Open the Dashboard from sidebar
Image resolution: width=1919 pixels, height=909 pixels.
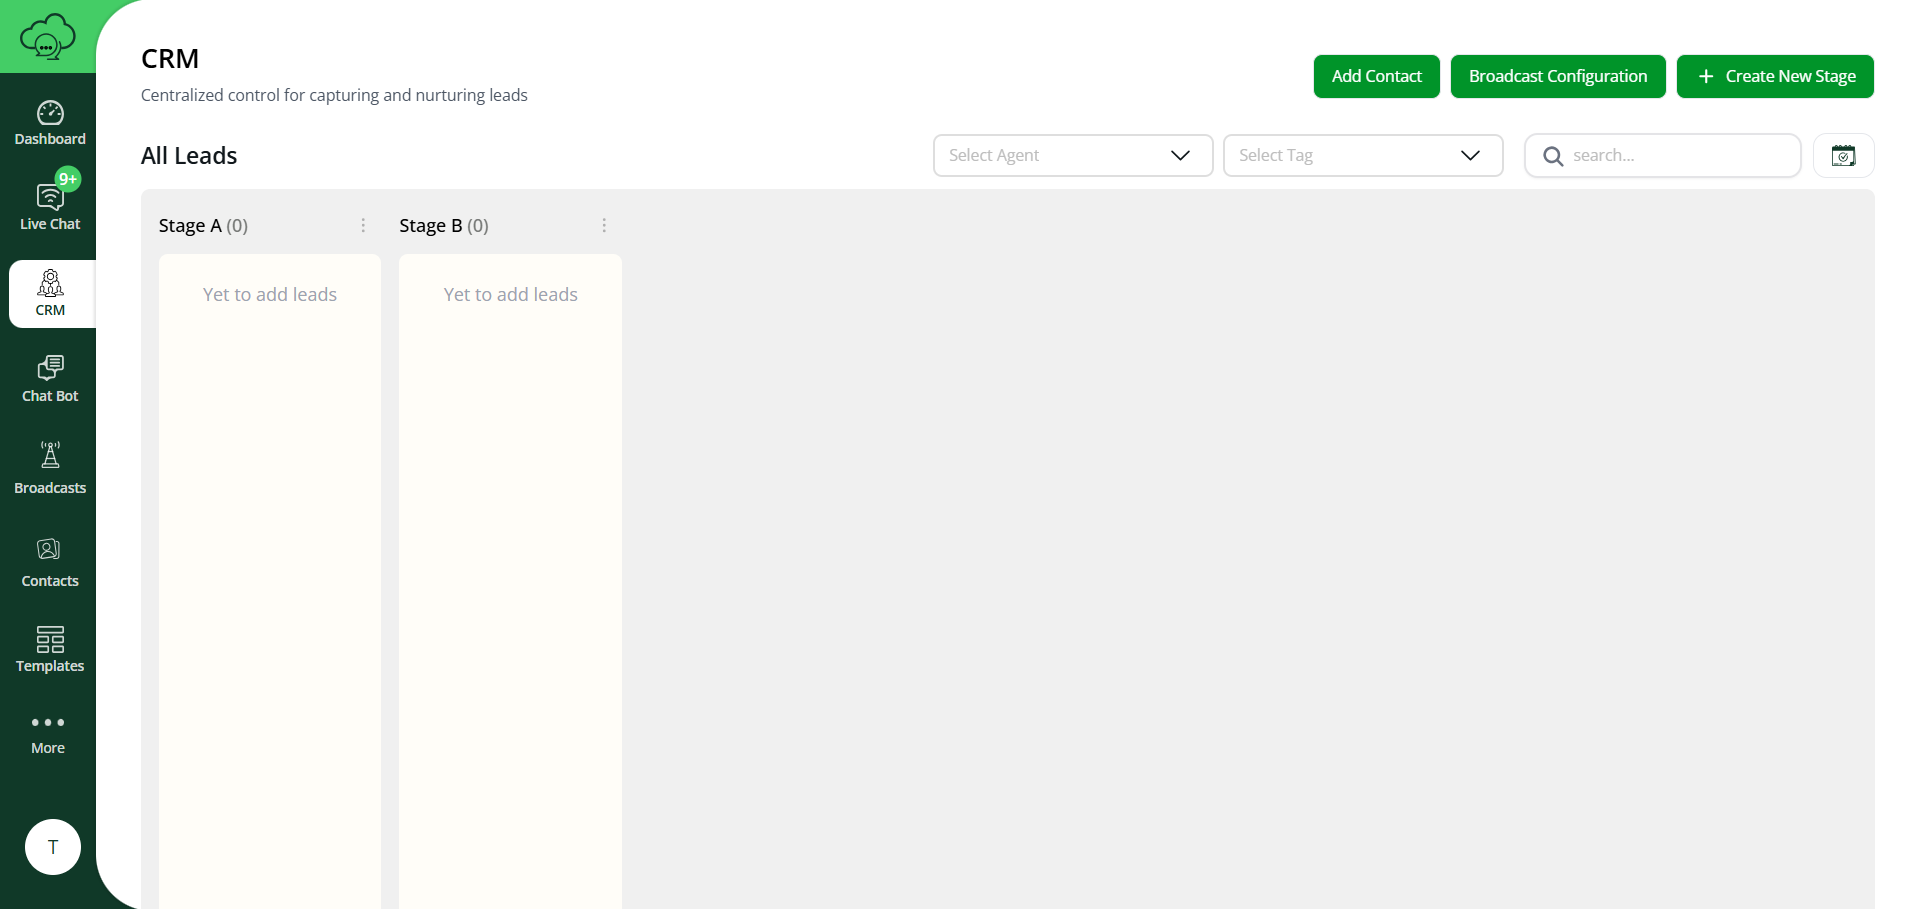pos(50,123)
